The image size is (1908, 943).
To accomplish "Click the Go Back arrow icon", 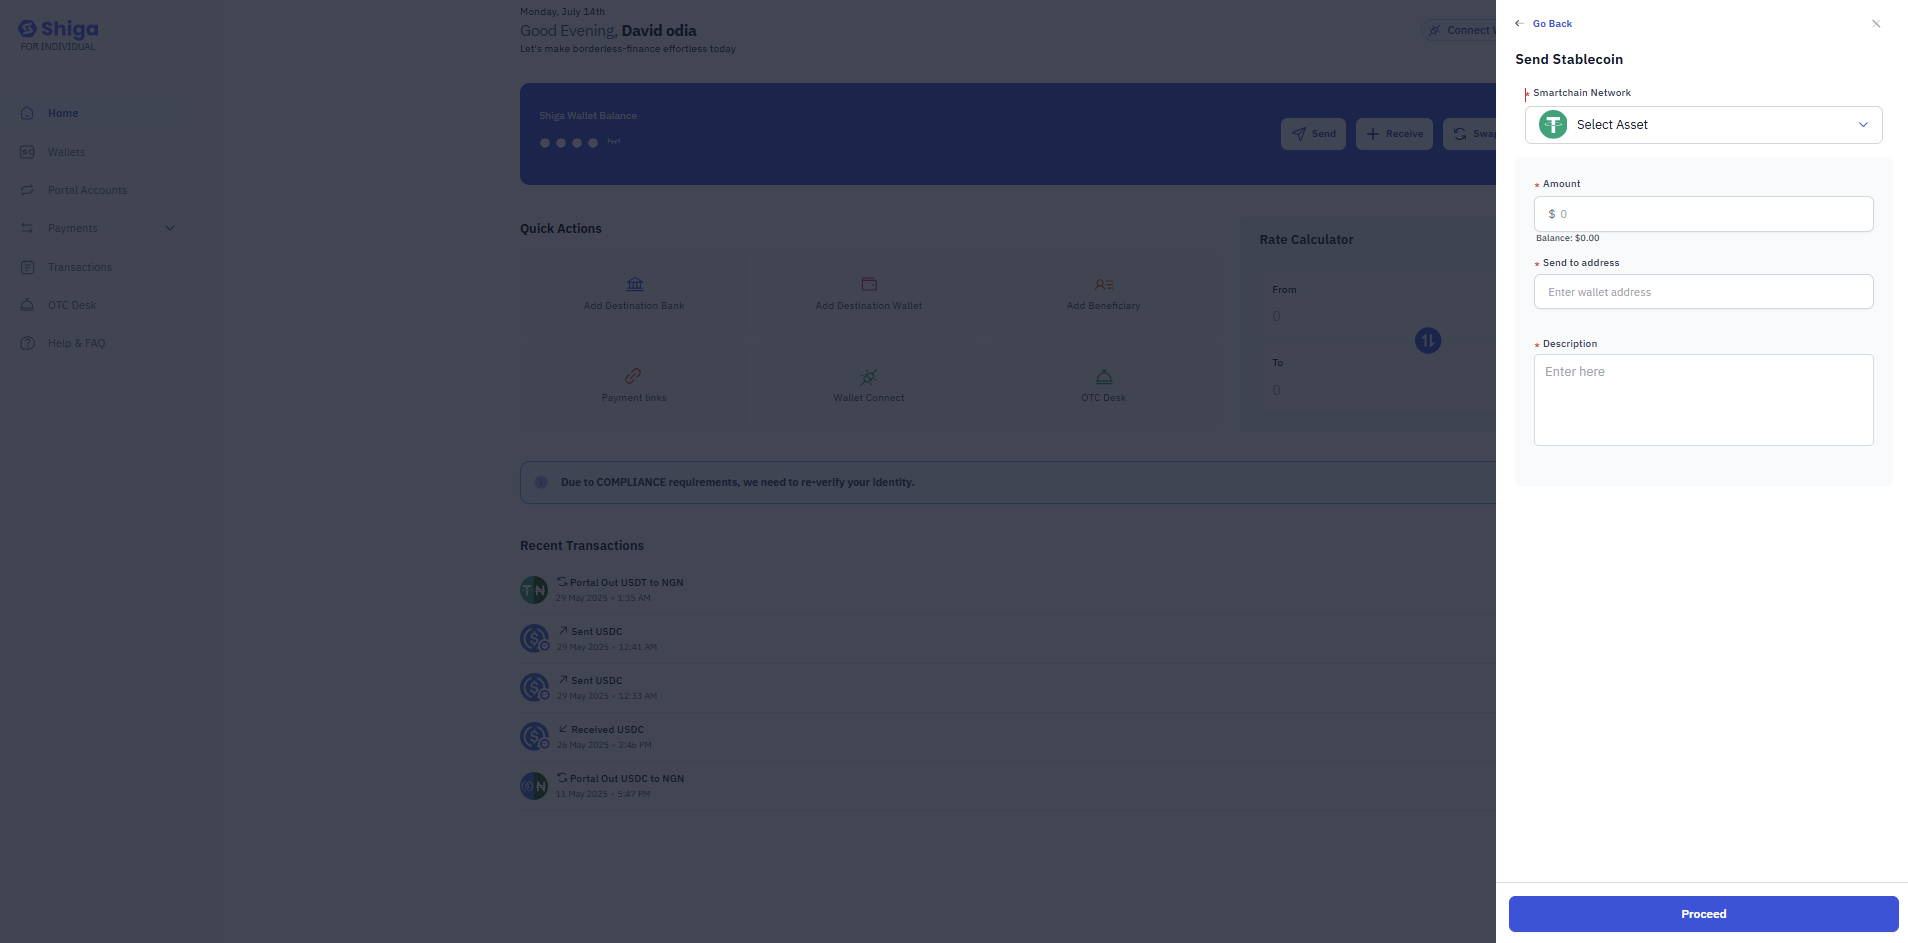I will point(1519,23).
